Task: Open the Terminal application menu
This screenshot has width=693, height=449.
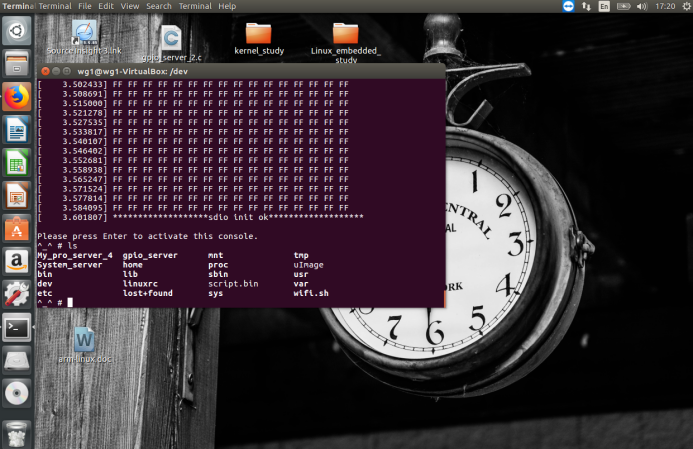Action: coord(55,6)
